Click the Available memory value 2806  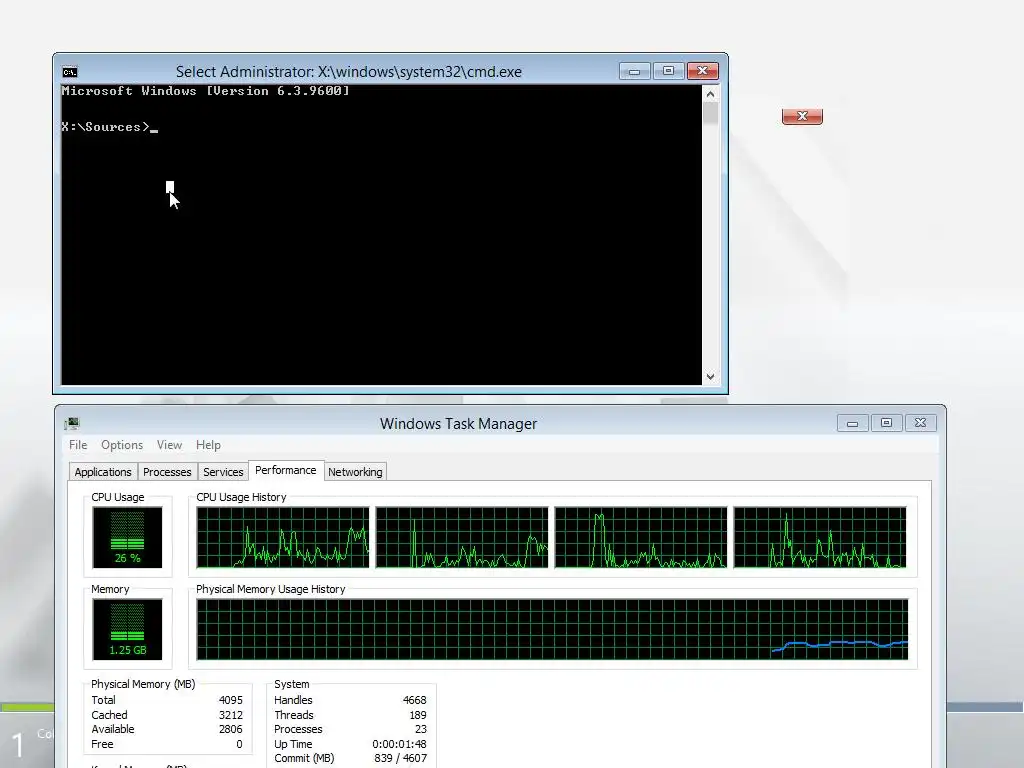(x=231, y=729)
